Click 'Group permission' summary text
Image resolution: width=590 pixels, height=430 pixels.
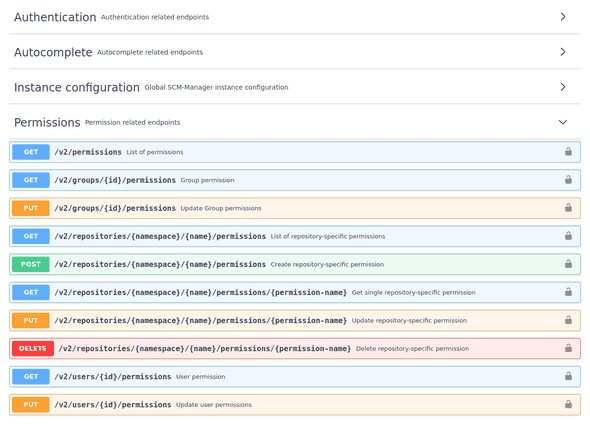(x=207, y=180)
